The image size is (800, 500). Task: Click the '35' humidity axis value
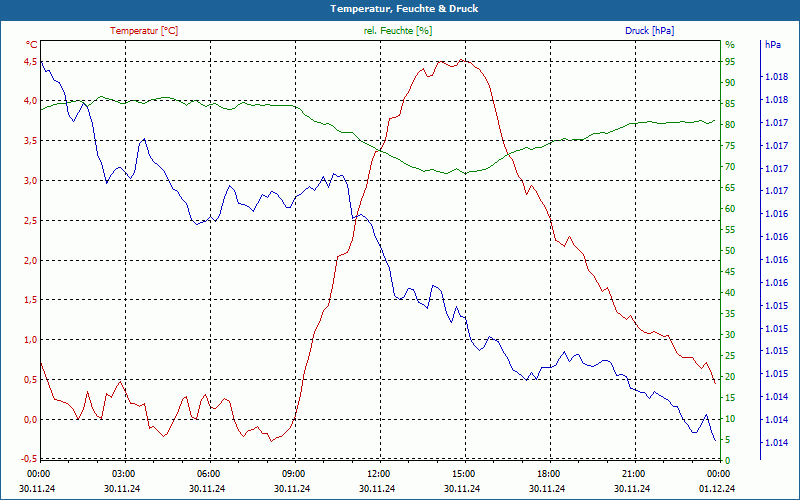730,314
